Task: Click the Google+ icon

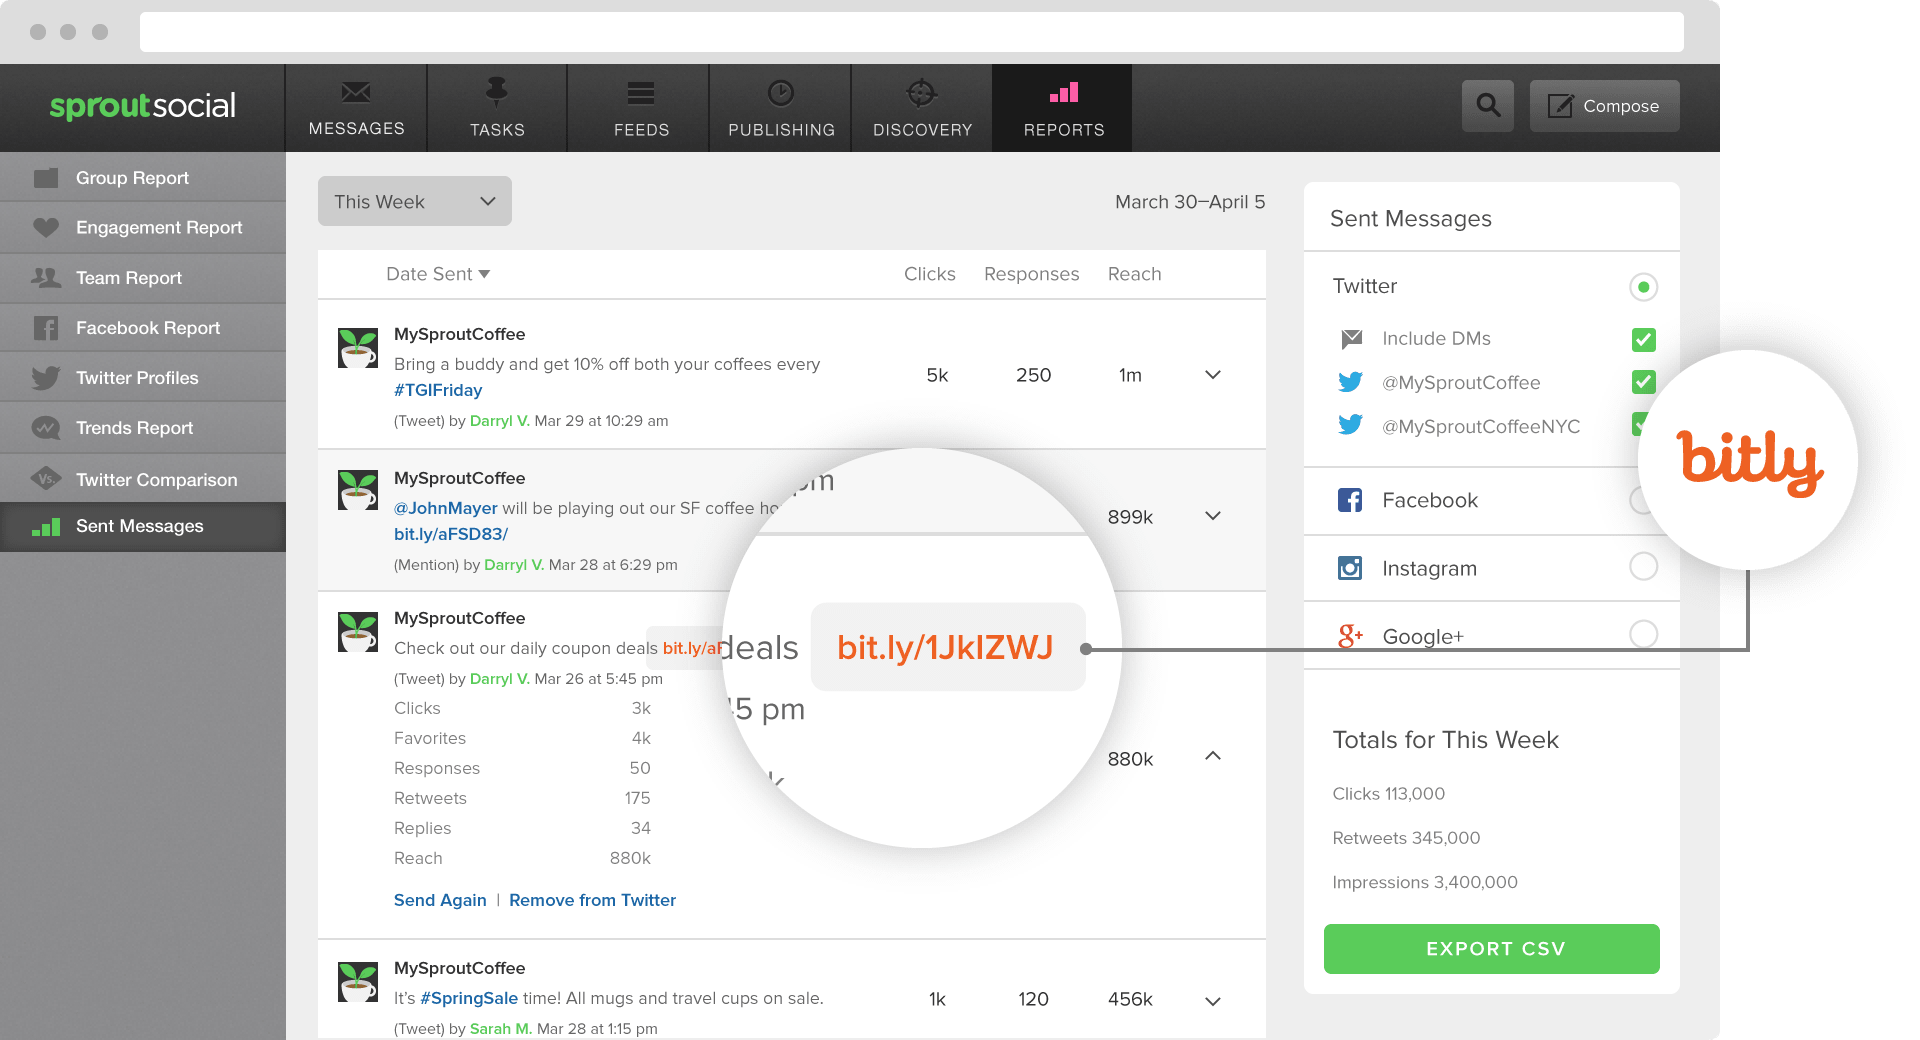Action: 1350,635
